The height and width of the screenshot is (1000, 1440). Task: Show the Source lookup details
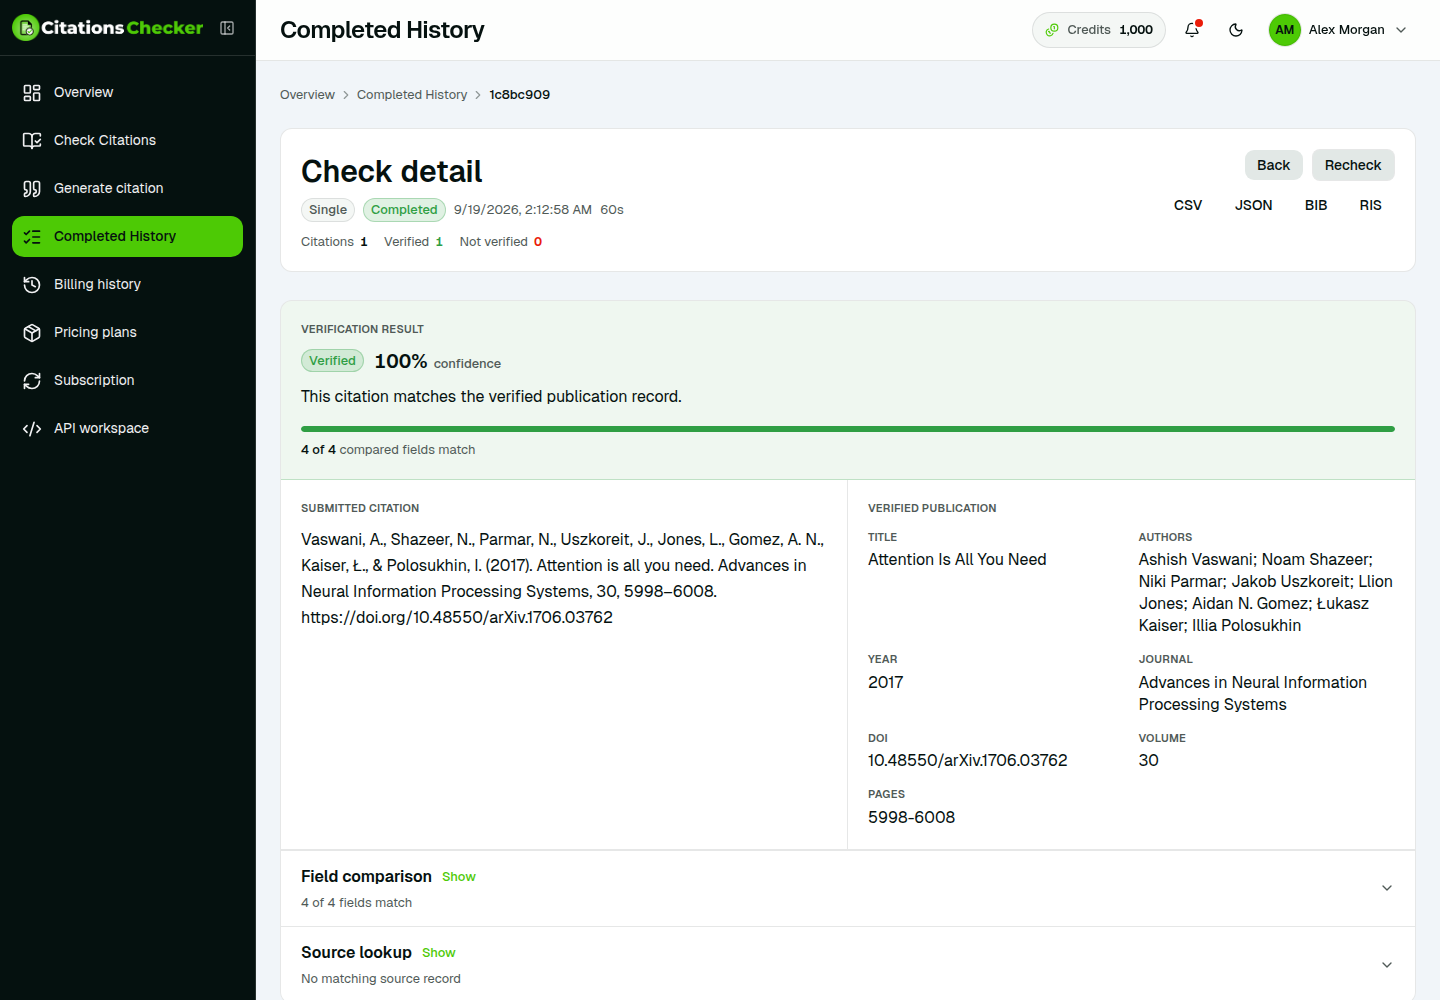tap(439, 953)
